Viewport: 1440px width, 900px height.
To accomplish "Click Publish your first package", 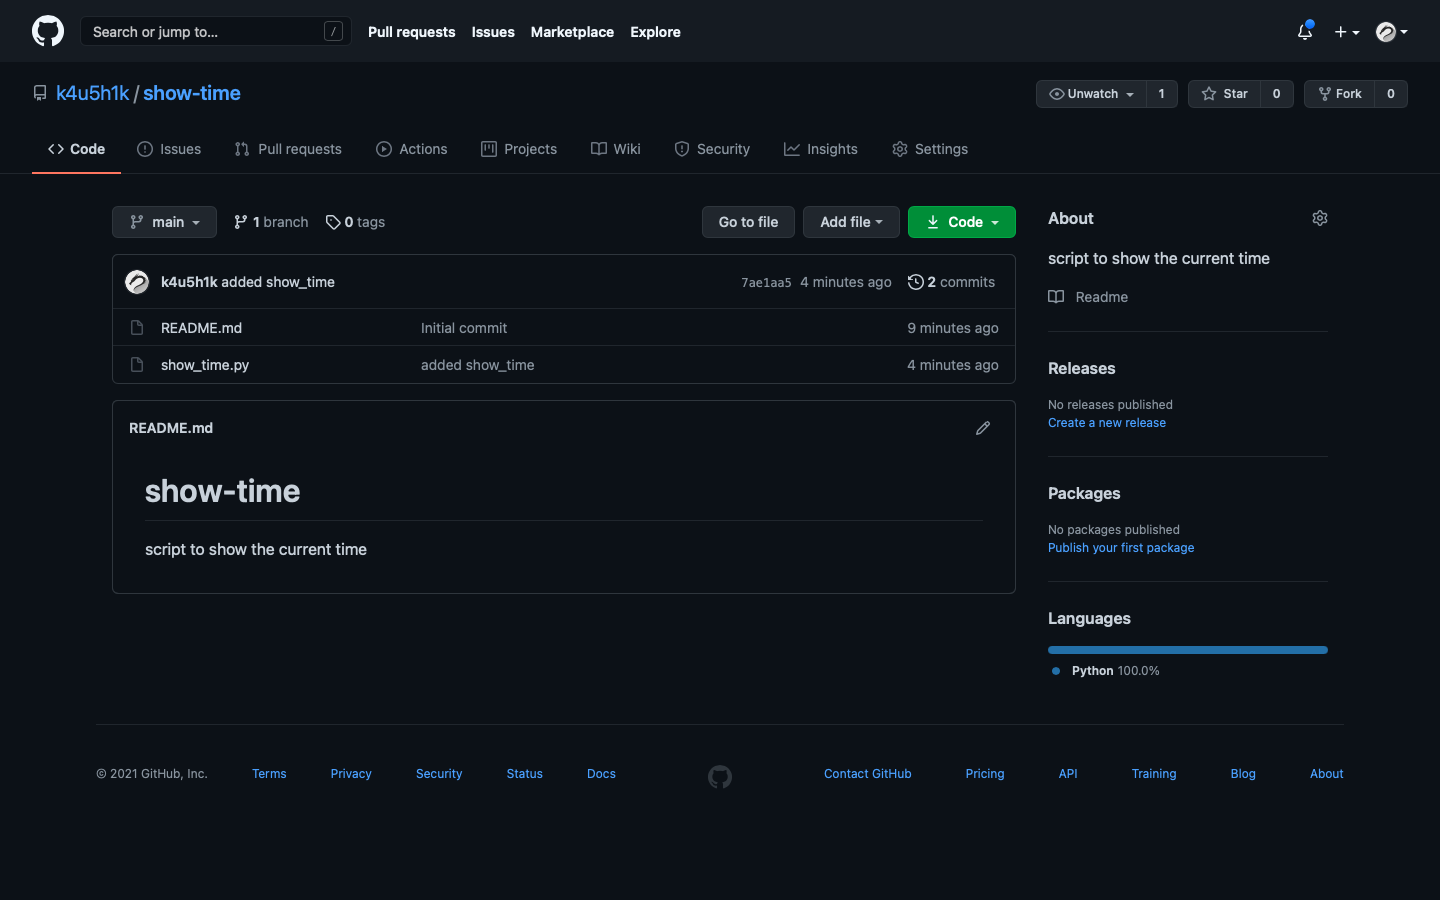I will [1121, 548].
